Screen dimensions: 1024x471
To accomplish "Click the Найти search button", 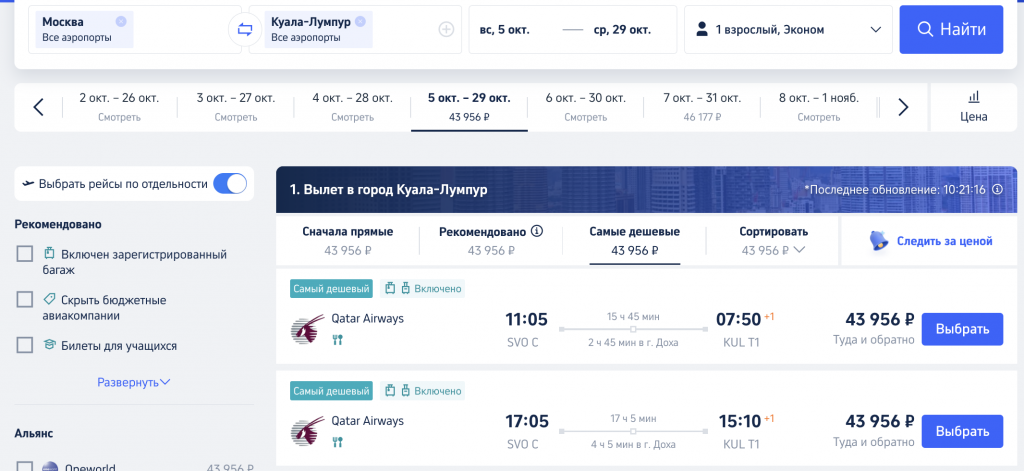I will (x=951, y=29).
